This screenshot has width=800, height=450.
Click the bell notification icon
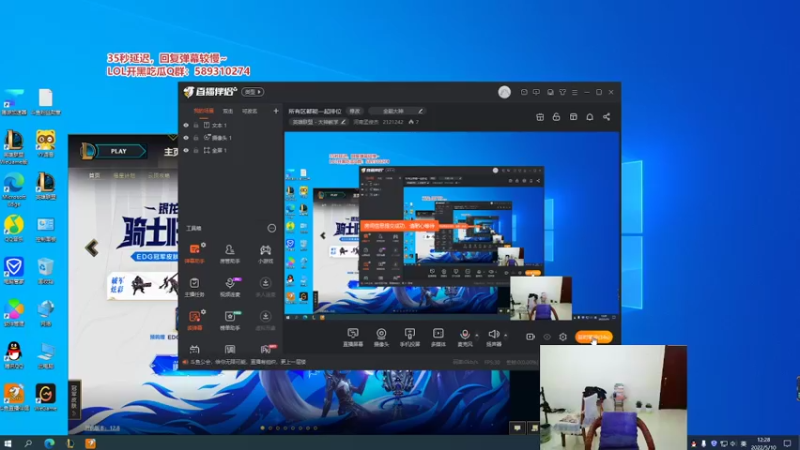pos(590,117)
